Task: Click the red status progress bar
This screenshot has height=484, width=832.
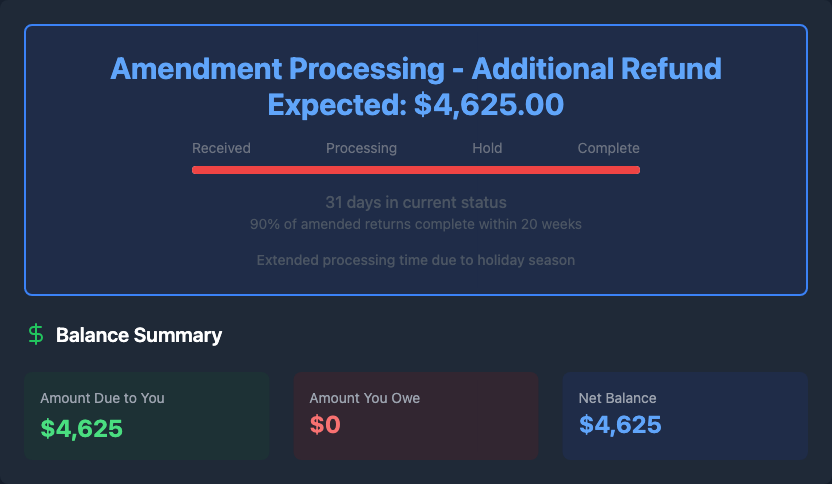Action: point(416,170)
